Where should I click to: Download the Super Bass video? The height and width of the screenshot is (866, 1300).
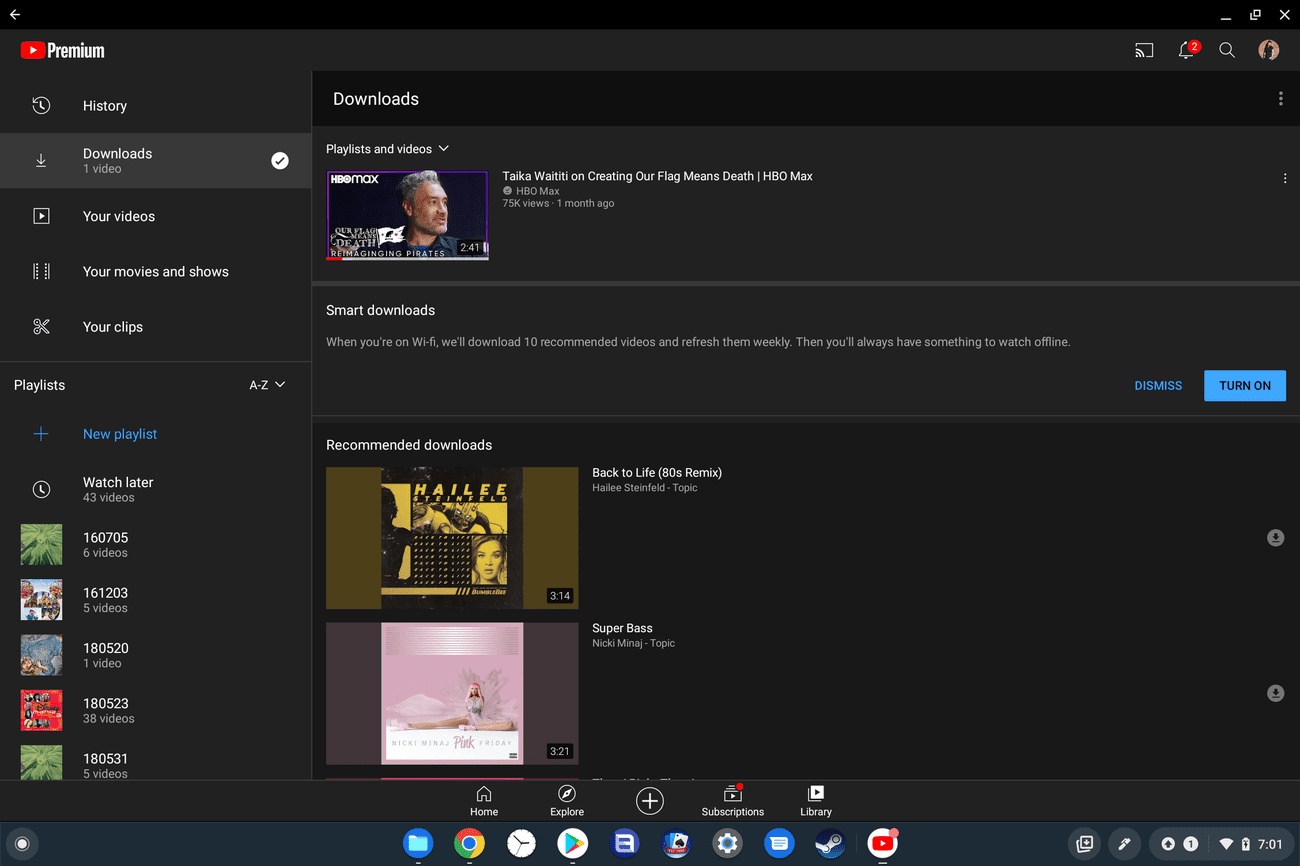tap(1275, 693)
